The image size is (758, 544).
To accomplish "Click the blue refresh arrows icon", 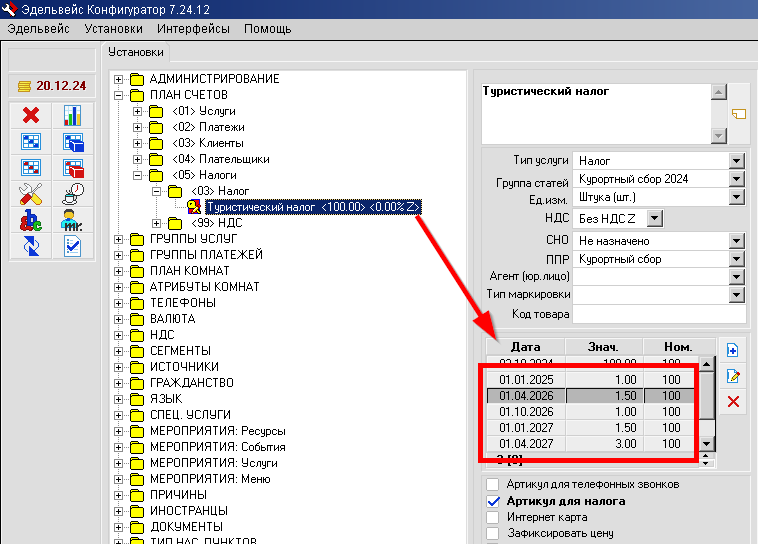I will point(30,246).
